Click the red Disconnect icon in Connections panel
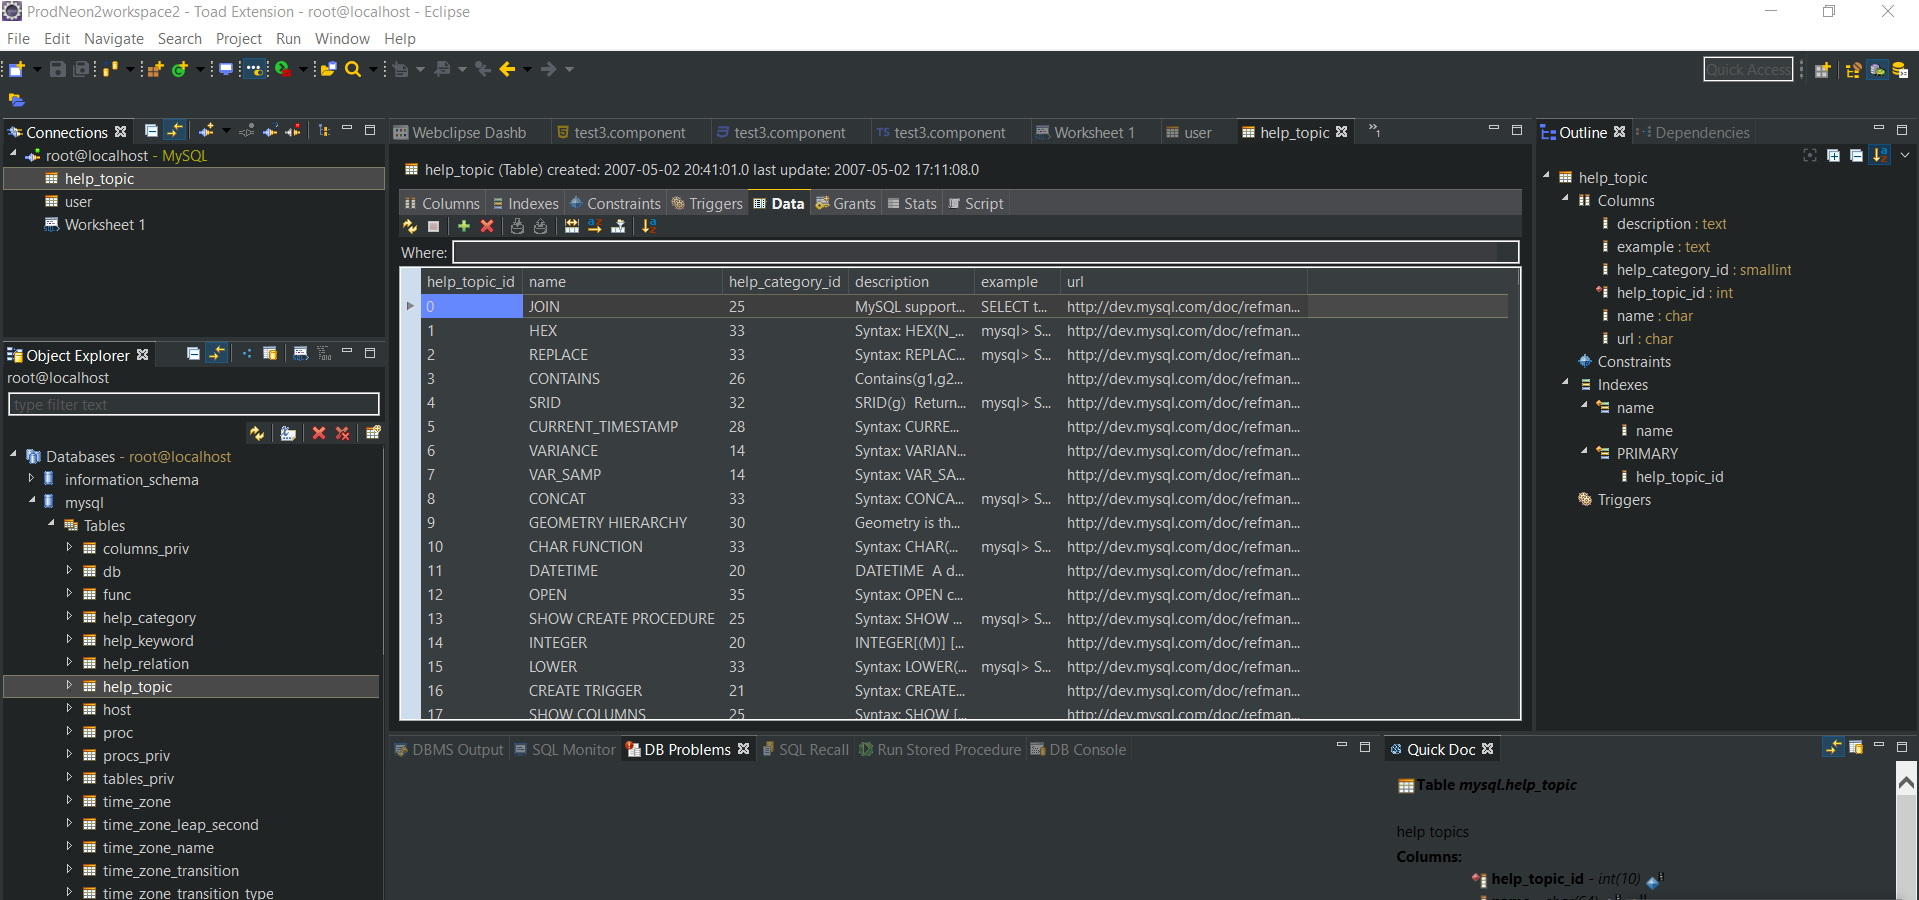The height and width of the screenshot is (900, 1919). 293,131
